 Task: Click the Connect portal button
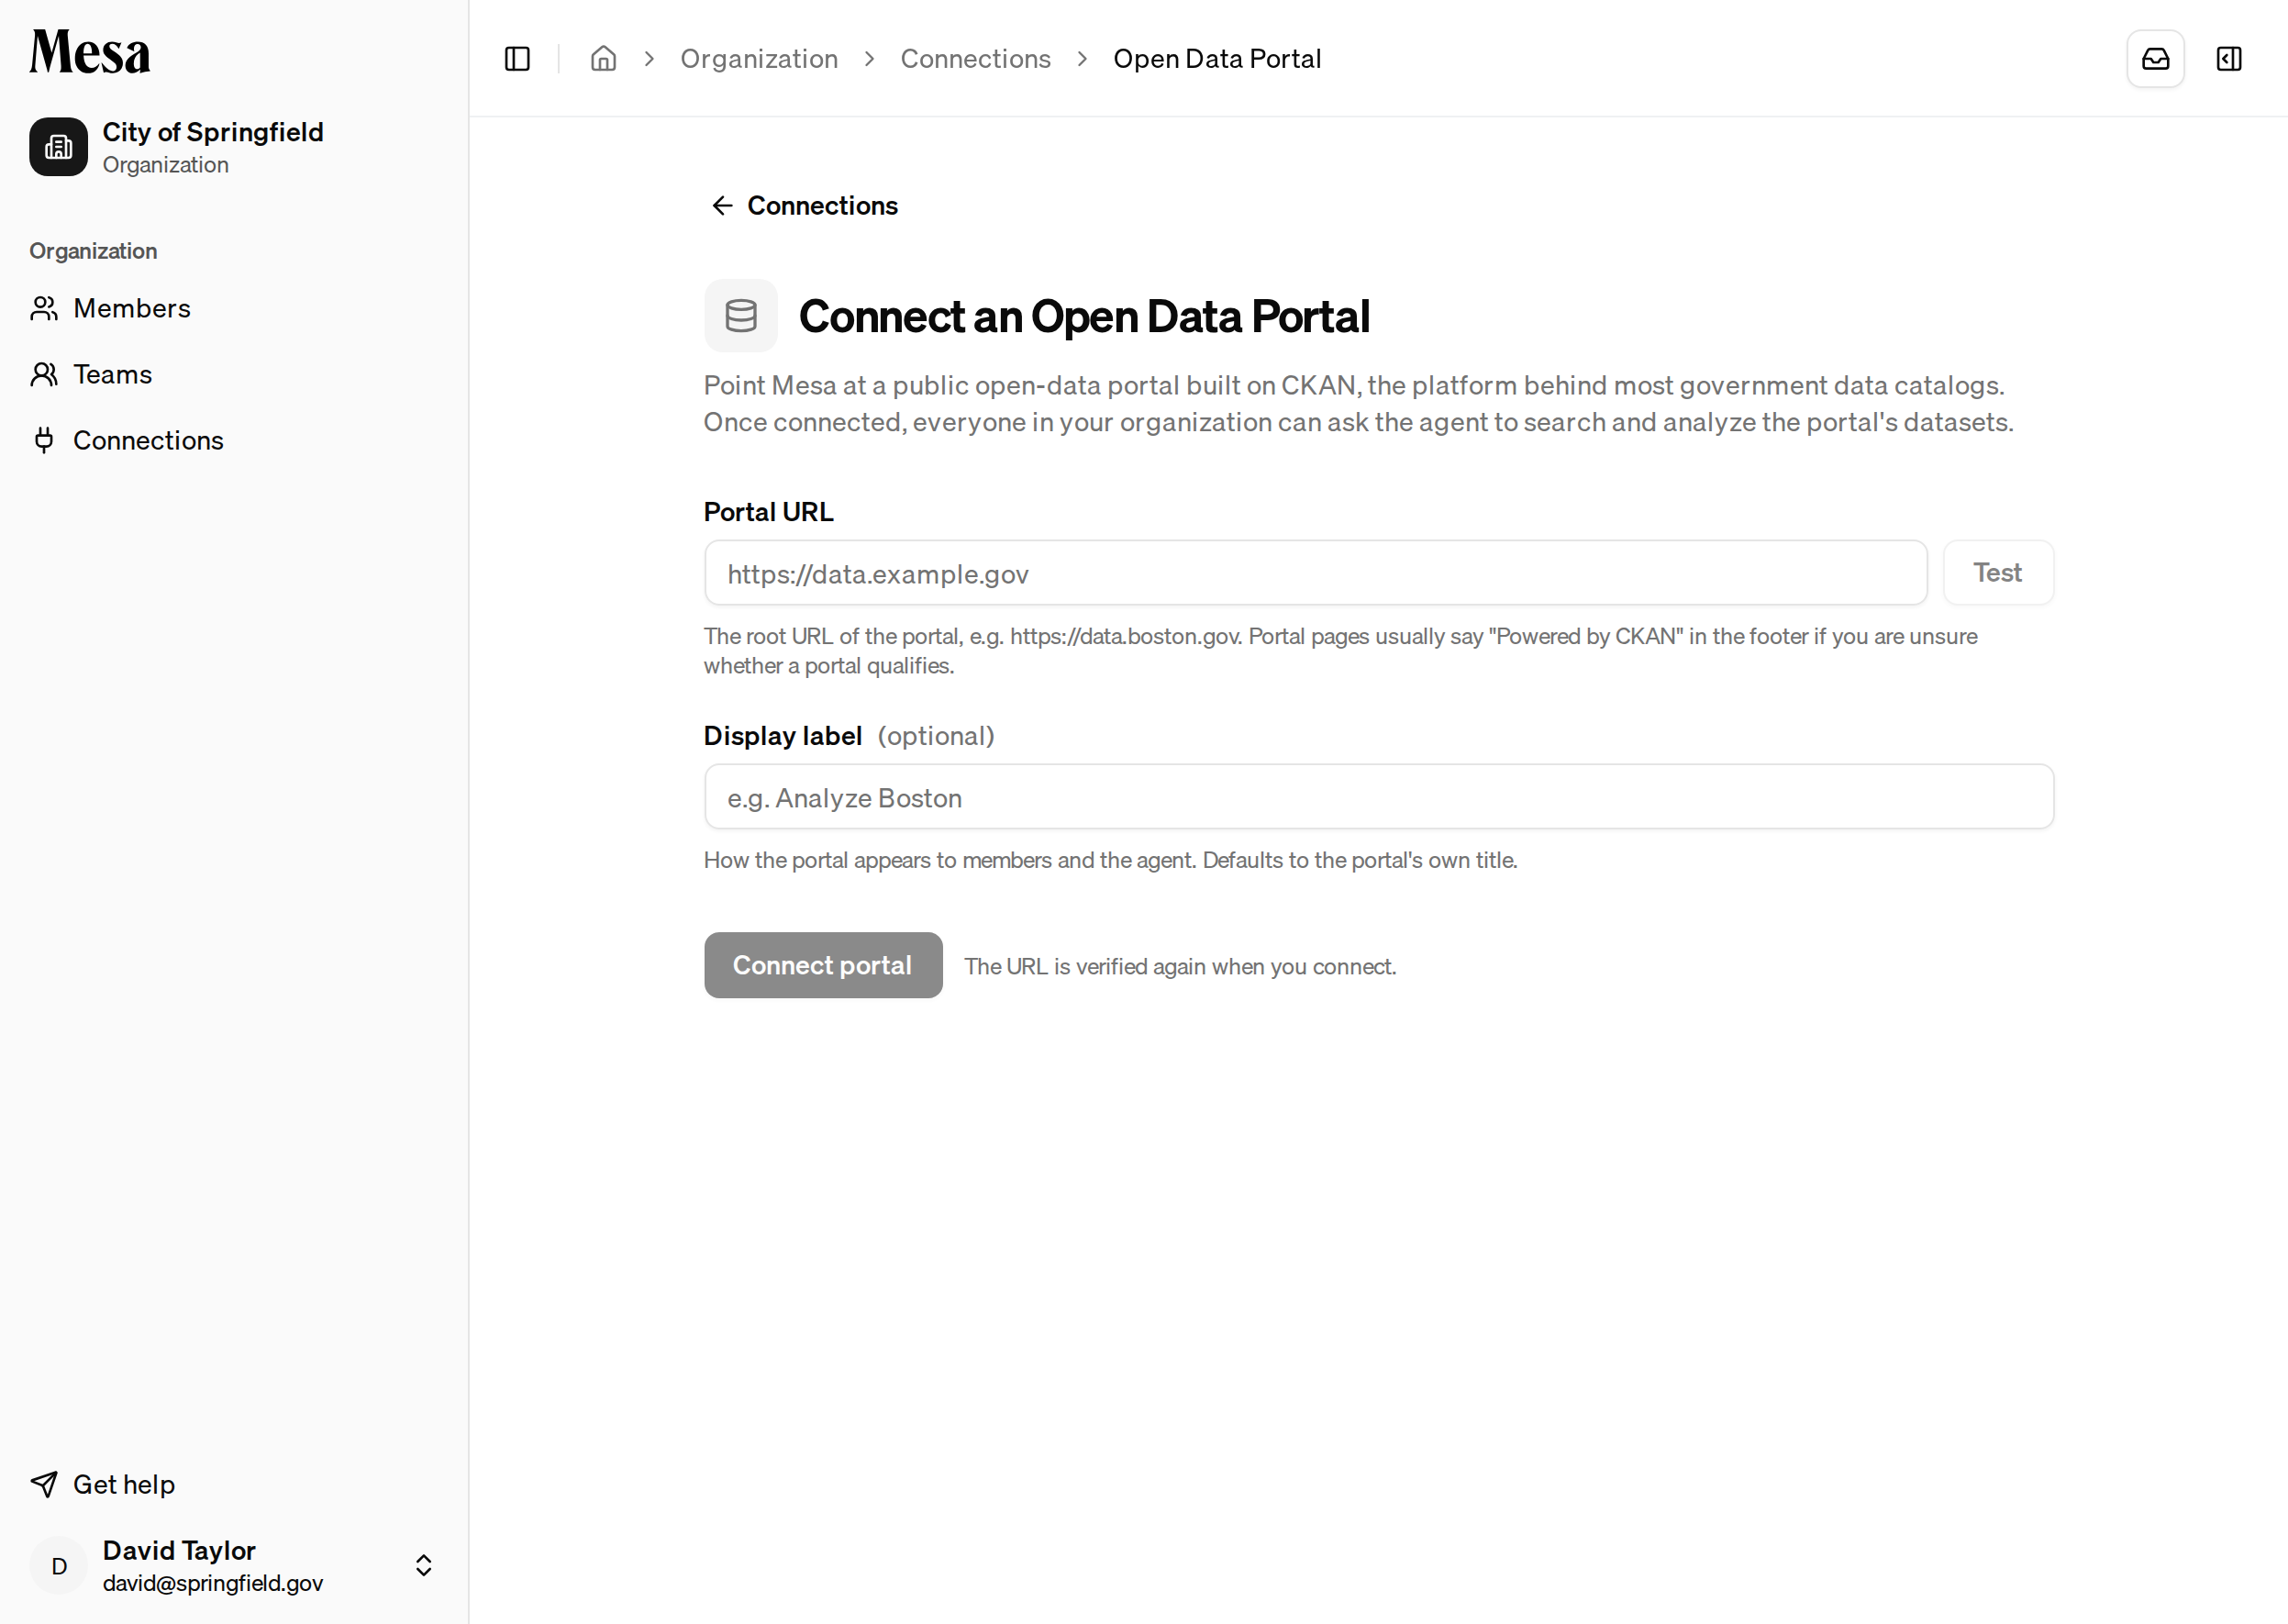[823, 965]
